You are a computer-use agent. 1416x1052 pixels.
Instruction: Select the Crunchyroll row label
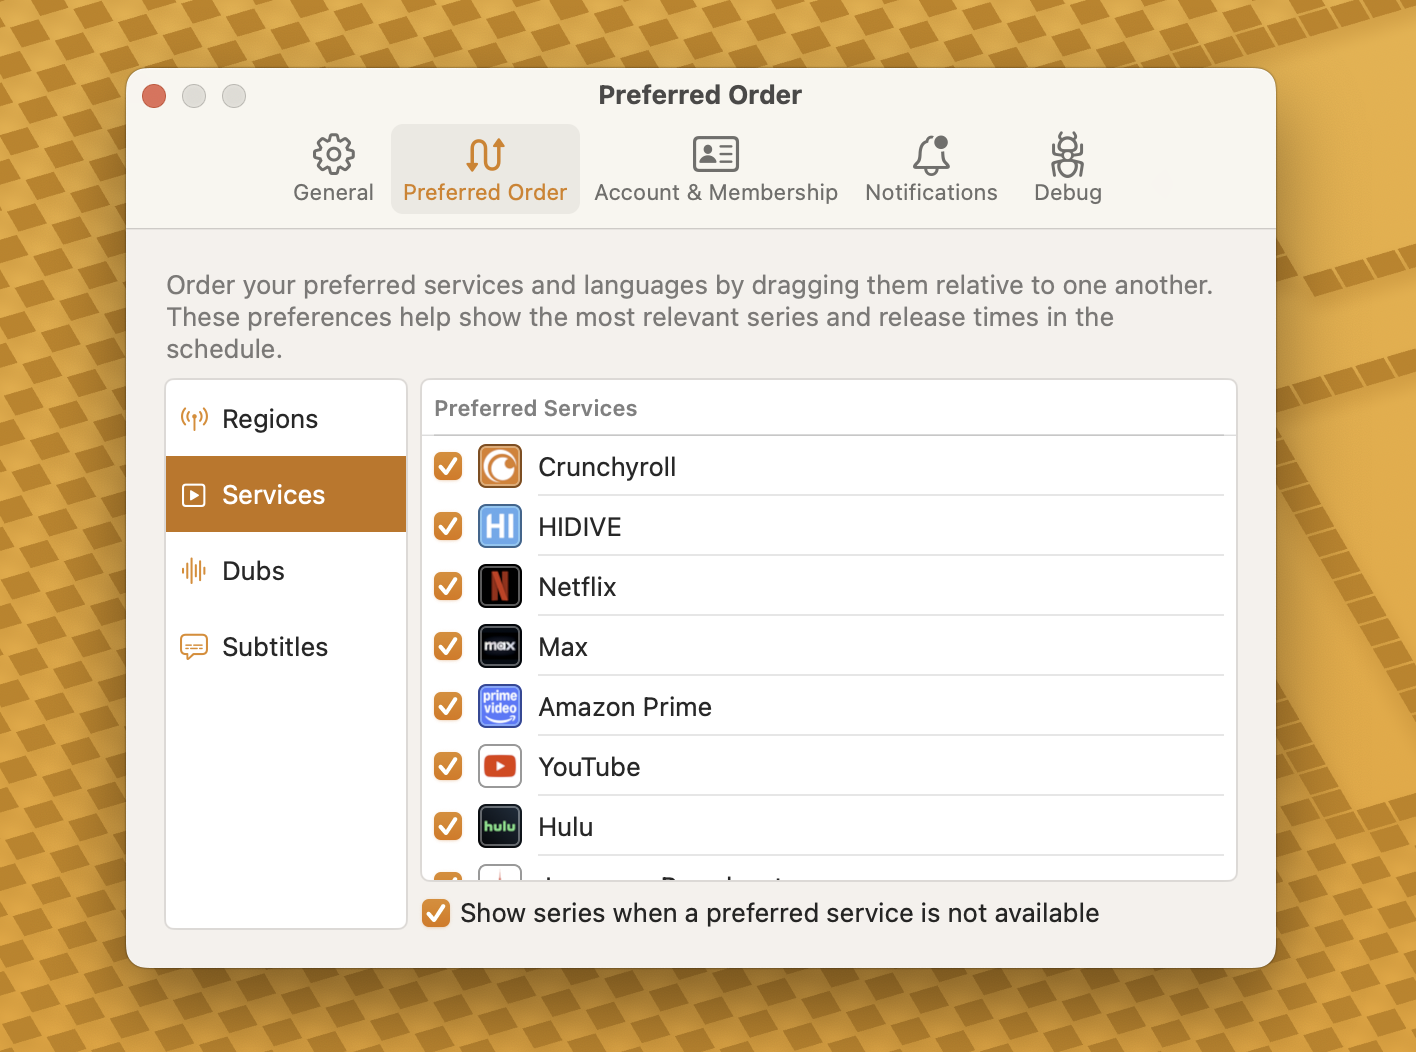tap(607, 467)
